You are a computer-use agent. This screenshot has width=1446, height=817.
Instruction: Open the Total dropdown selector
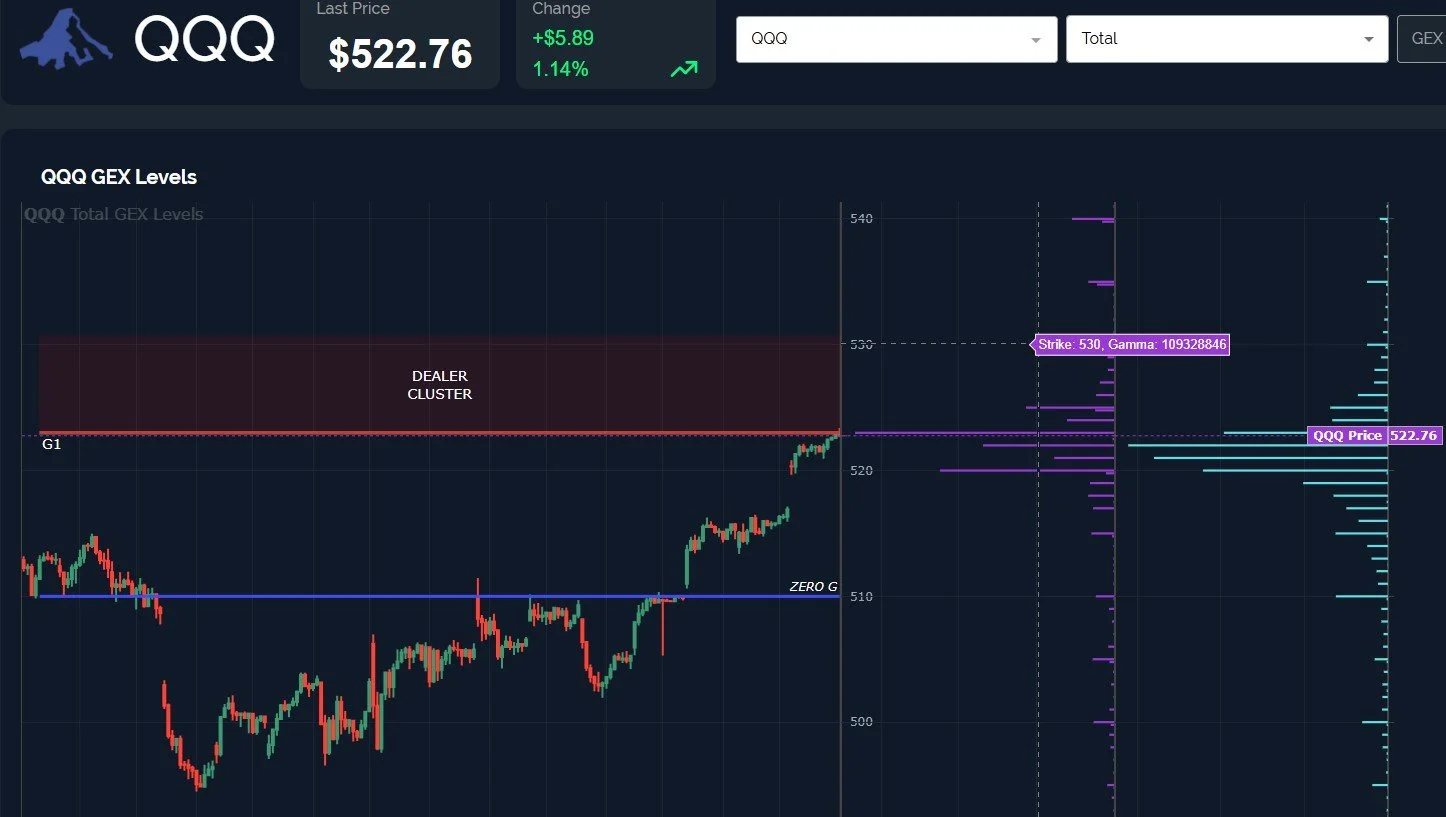[1227, 39]
